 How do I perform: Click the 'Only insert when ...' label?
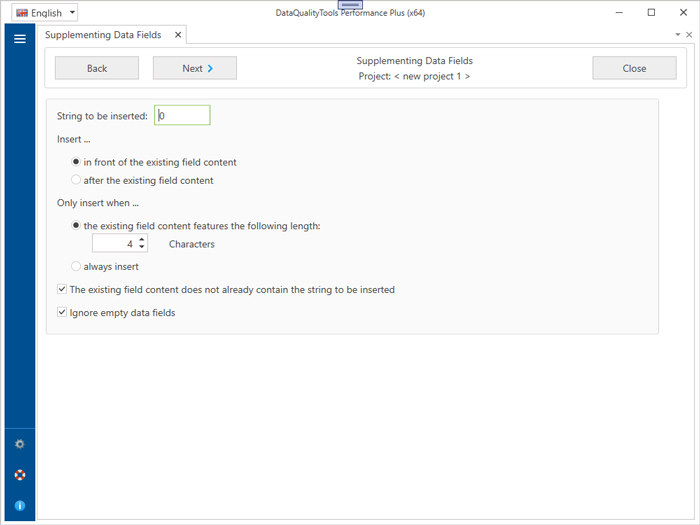pos(98,203)
